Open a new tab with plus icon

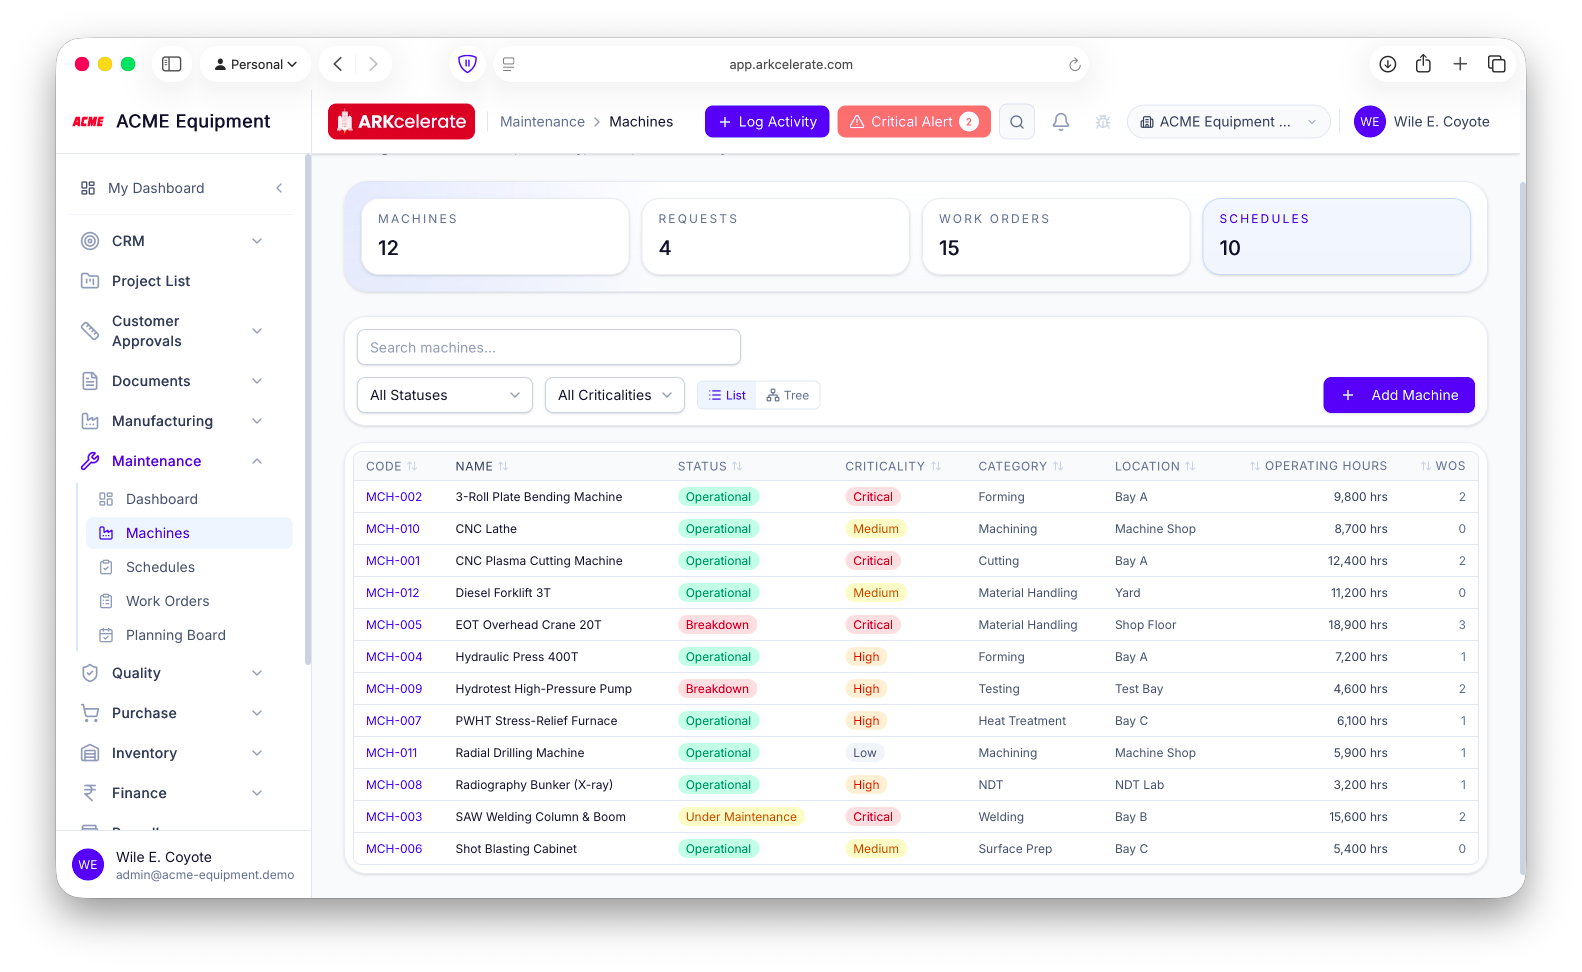1460,64
